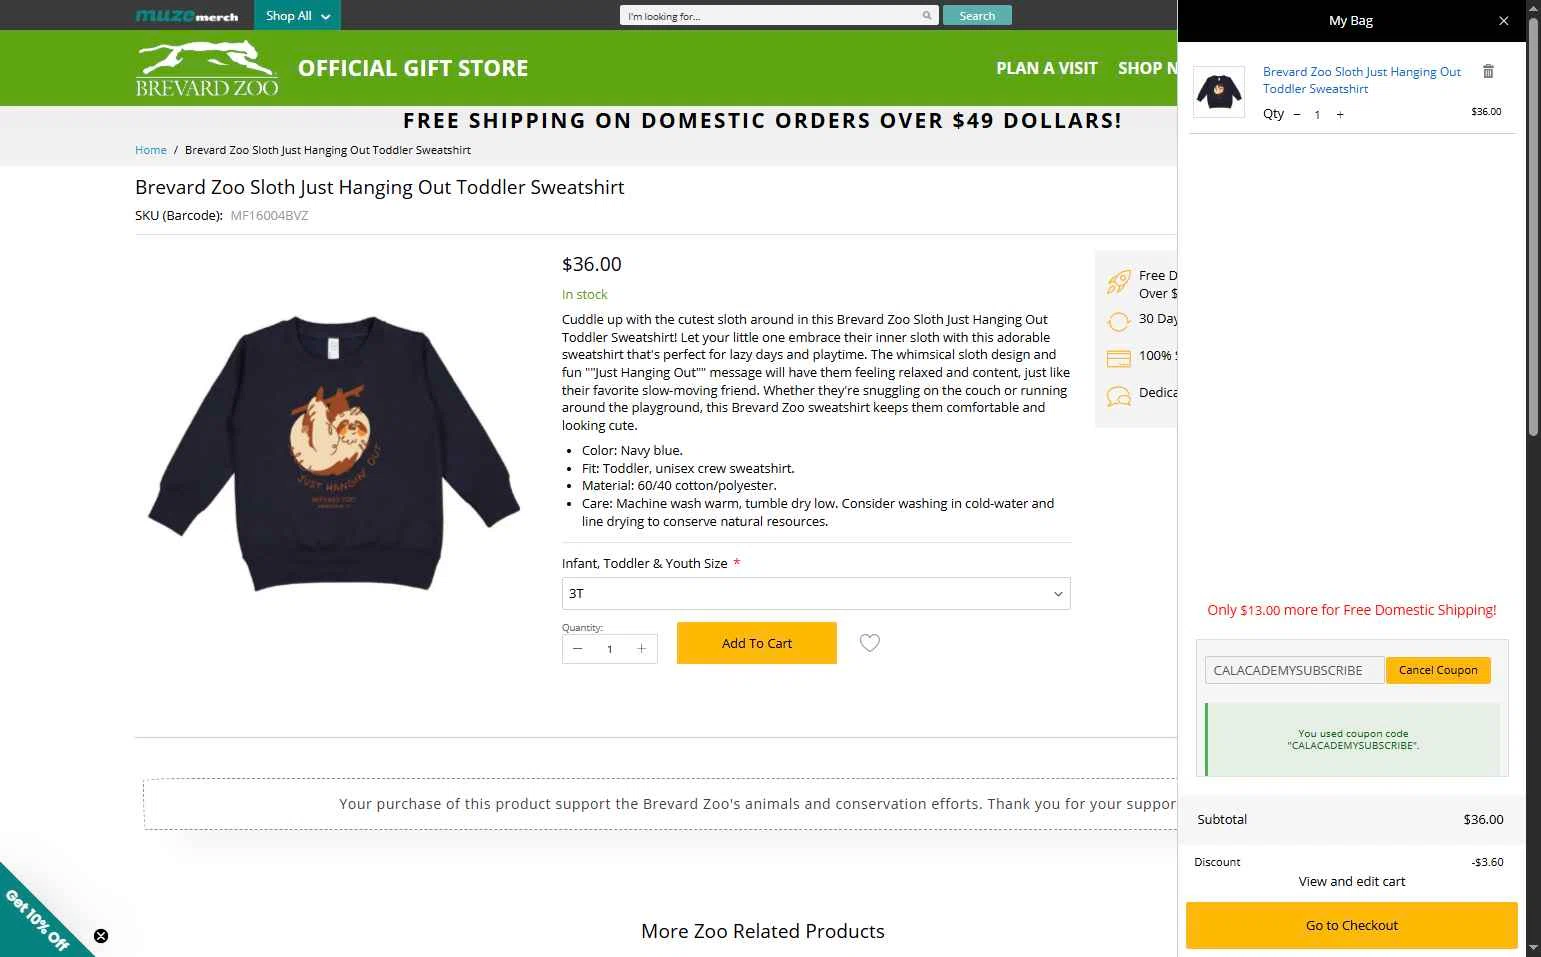Viewport: 1541px width, 957px height.
Task: Open View and edit cart link
Action: click(x=1351, y=881)
